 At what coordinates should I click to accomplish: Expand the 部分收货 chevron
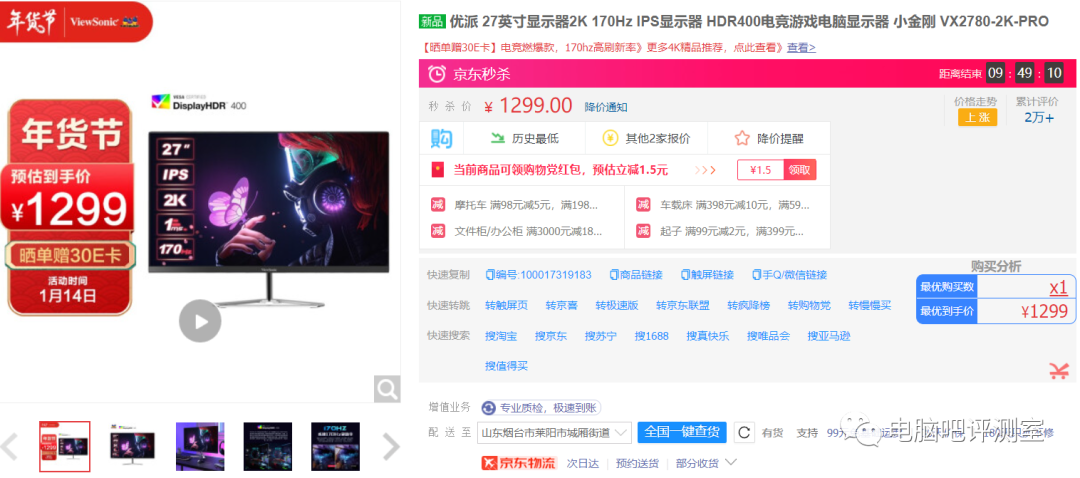click(731, 462)
